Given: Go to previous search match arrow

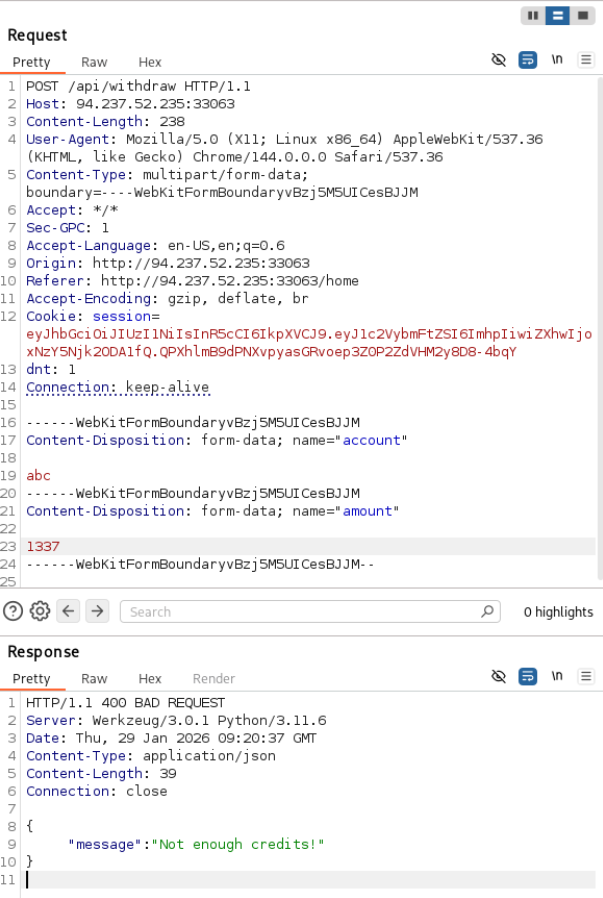Looking at the screenshot, I should coord(69,611).
